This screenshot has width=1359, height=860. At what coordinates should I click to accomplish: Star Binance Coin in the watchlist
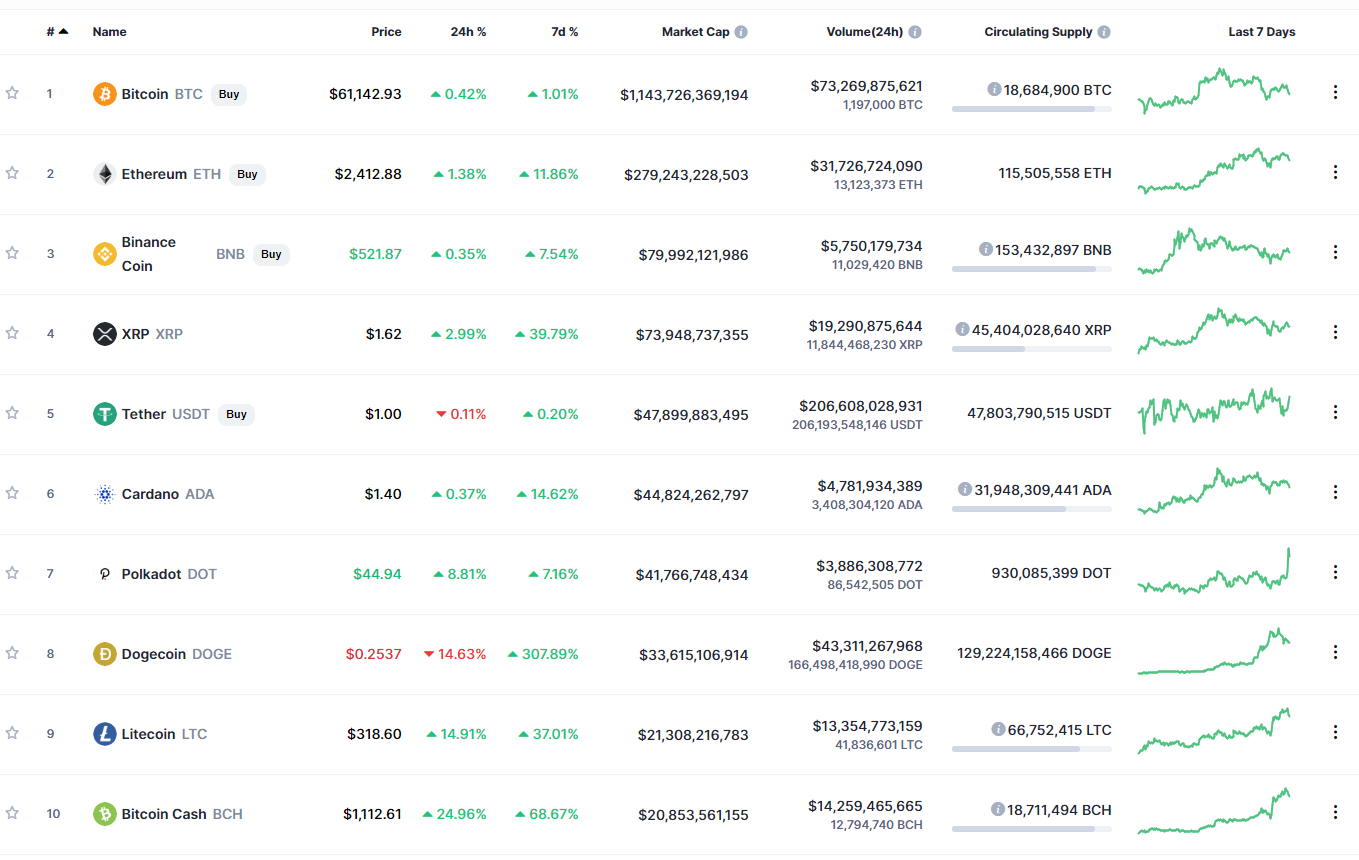pos(12,253)
